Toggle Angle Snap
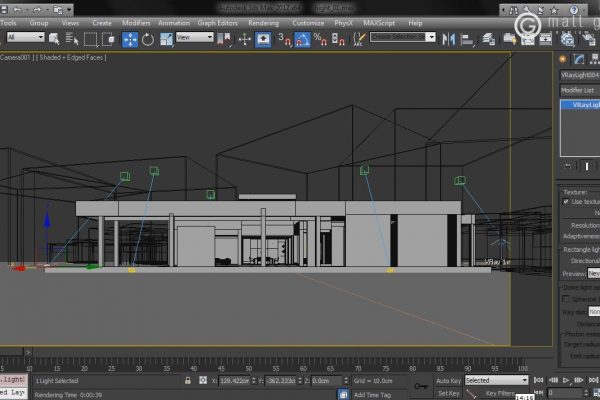600x400 pixels. tap(302, 39)
